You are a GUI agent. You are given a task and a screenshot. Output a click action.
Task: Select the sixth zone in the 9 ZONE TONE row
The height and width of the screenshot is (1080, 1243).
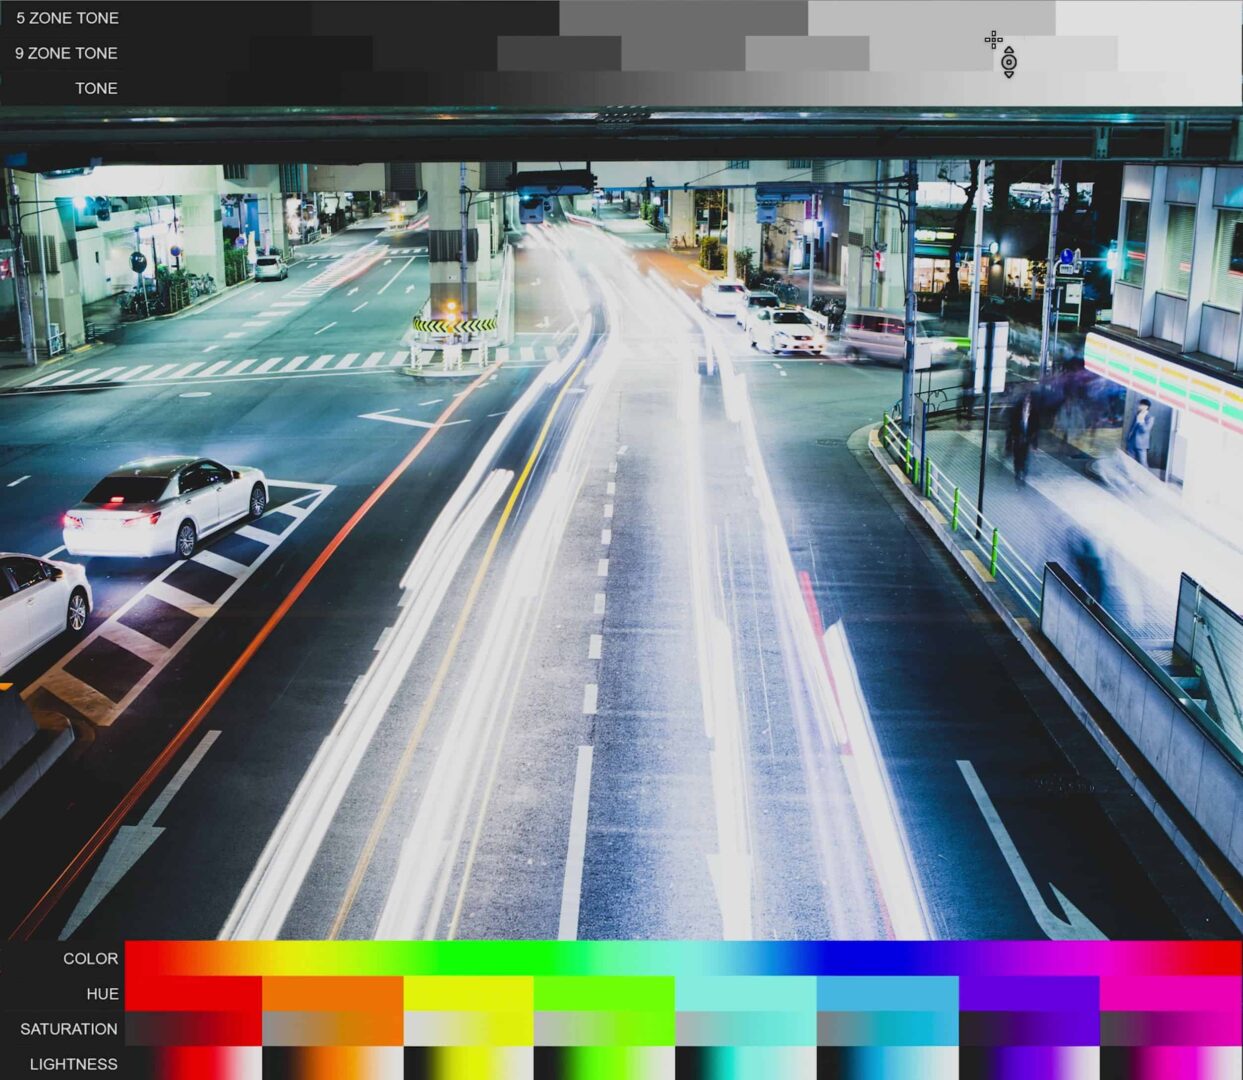(x=807, y=53)
